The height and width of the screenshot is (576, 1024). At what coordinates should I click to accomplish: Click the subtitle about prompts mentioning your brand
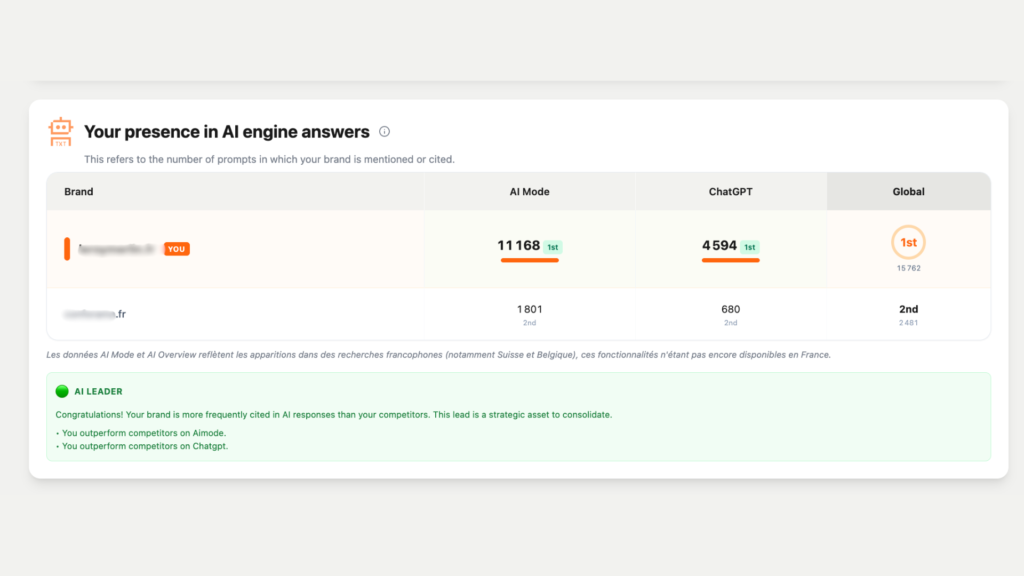coord(269,159)
